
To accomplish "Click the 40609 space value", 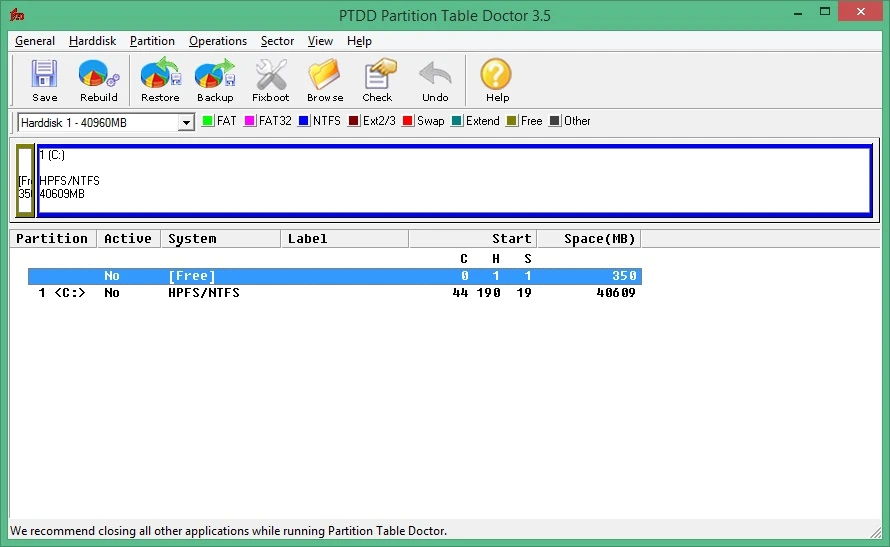I will click(x=616, y=293).
